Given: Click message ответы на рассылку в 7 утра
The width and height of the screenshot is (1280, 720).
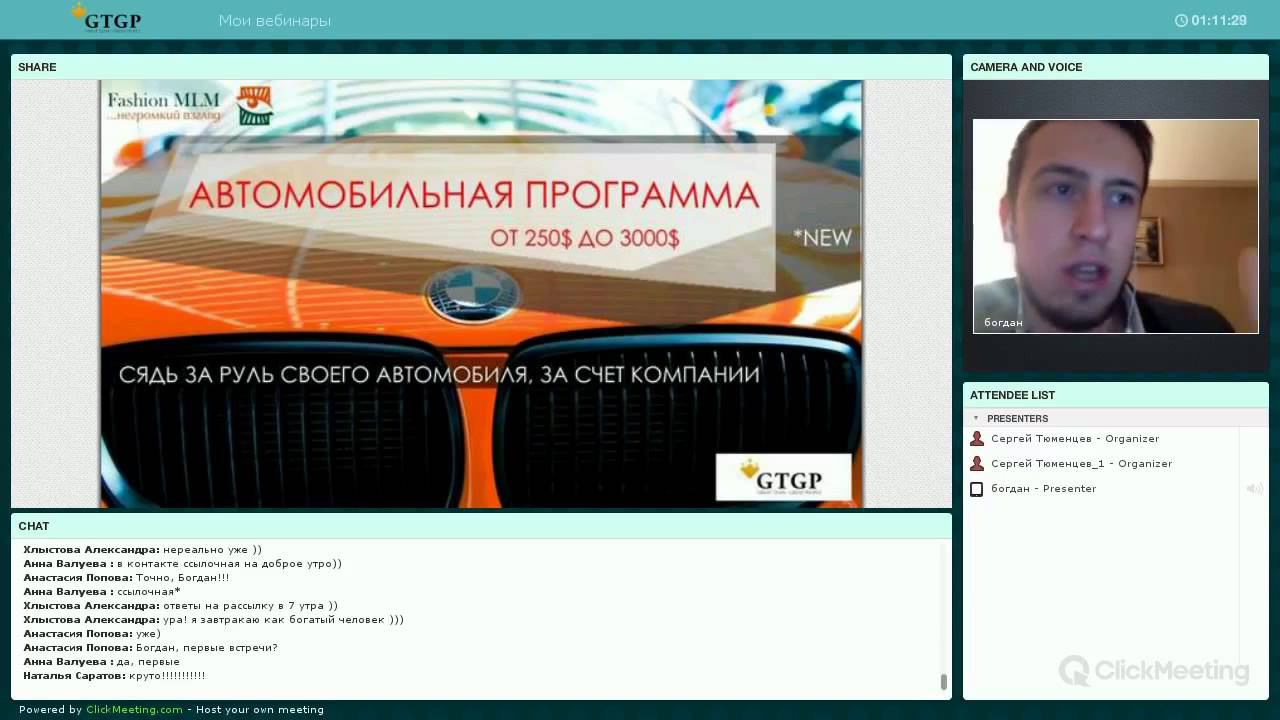Looking at the screenshot, I should 250,606.
